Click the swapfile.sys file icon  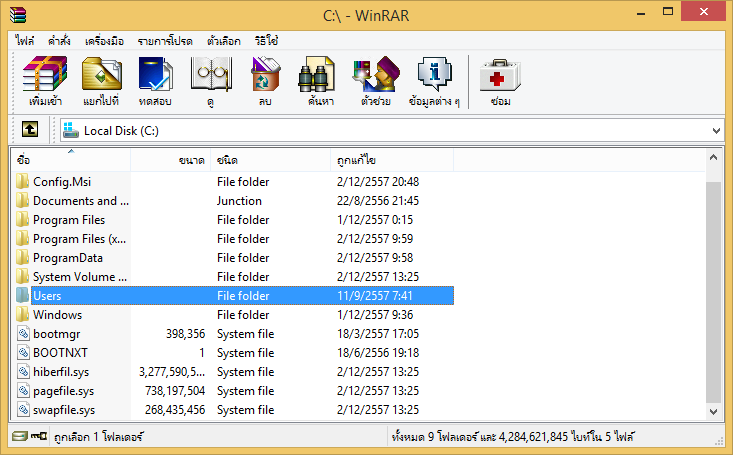click(x=23, y=409)
